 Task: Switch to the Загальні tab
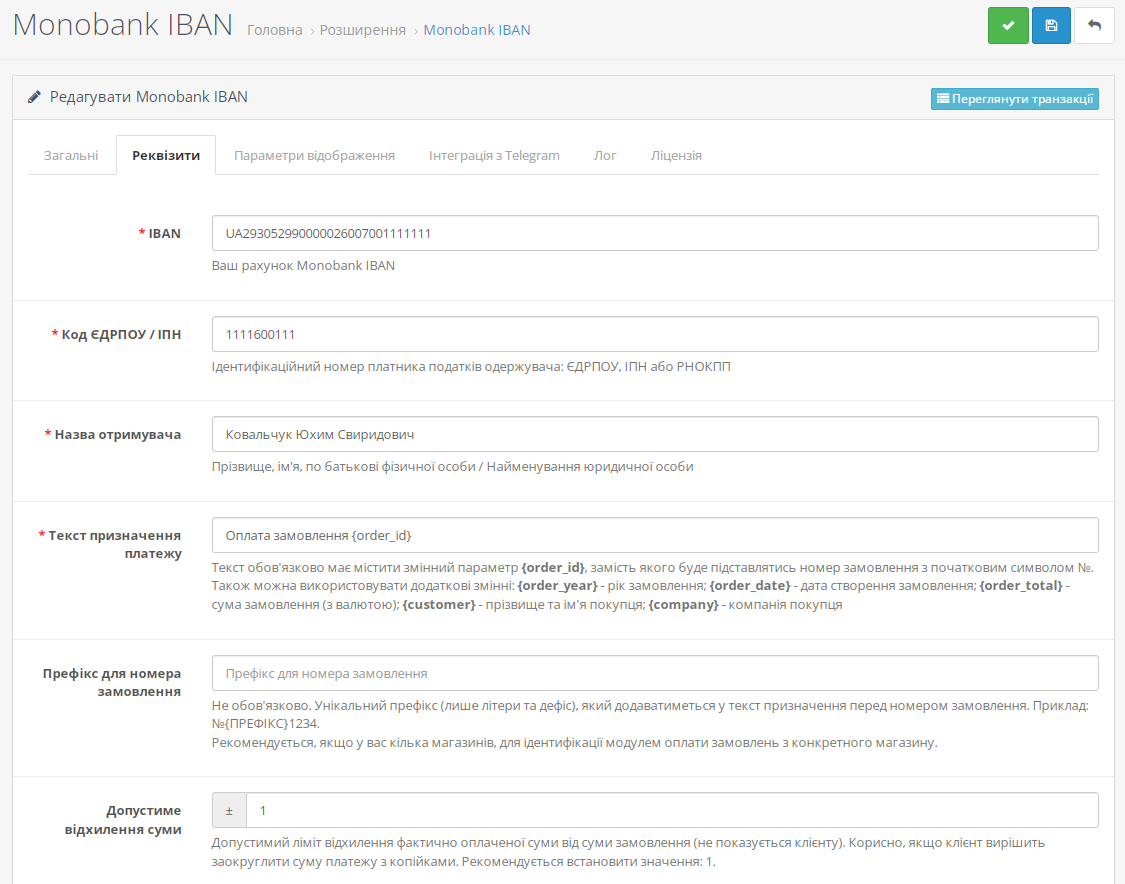(71, 155)
